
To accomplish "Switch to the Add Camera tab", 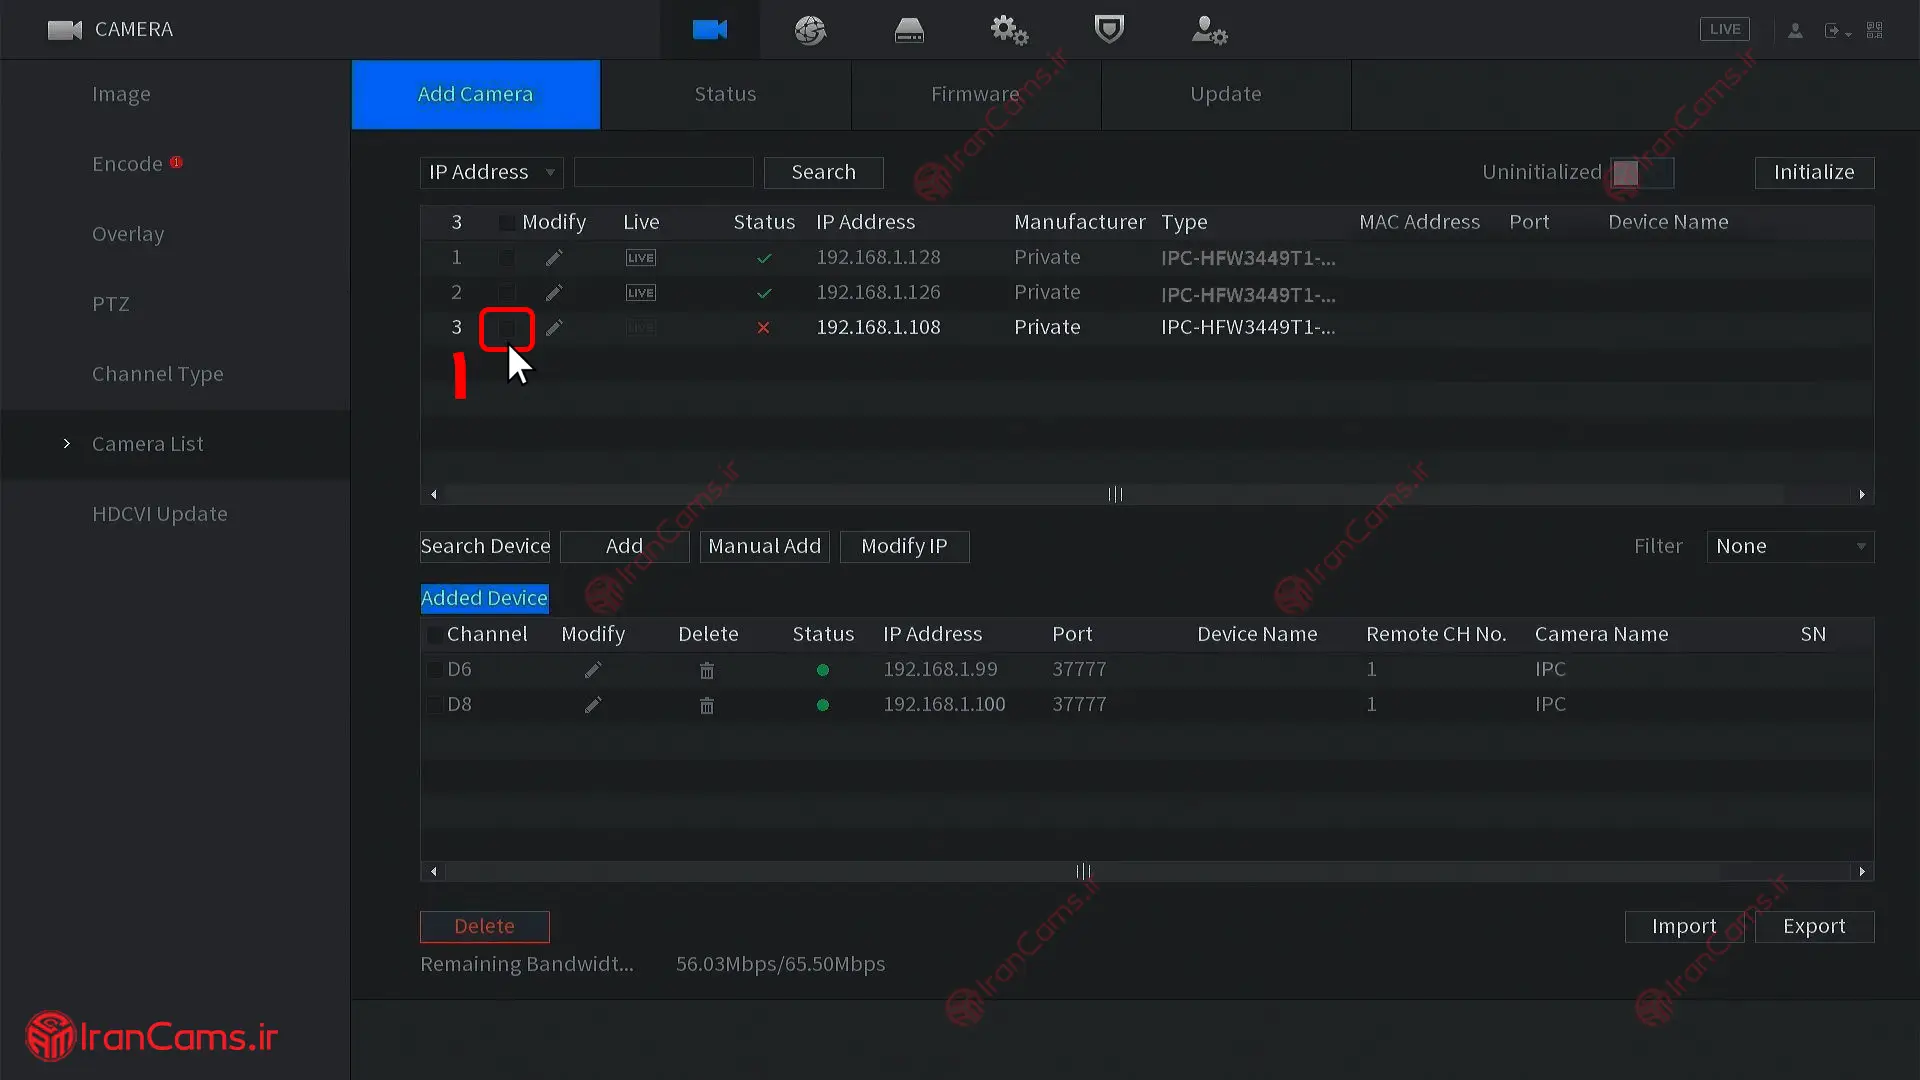I will pos(476,94).
